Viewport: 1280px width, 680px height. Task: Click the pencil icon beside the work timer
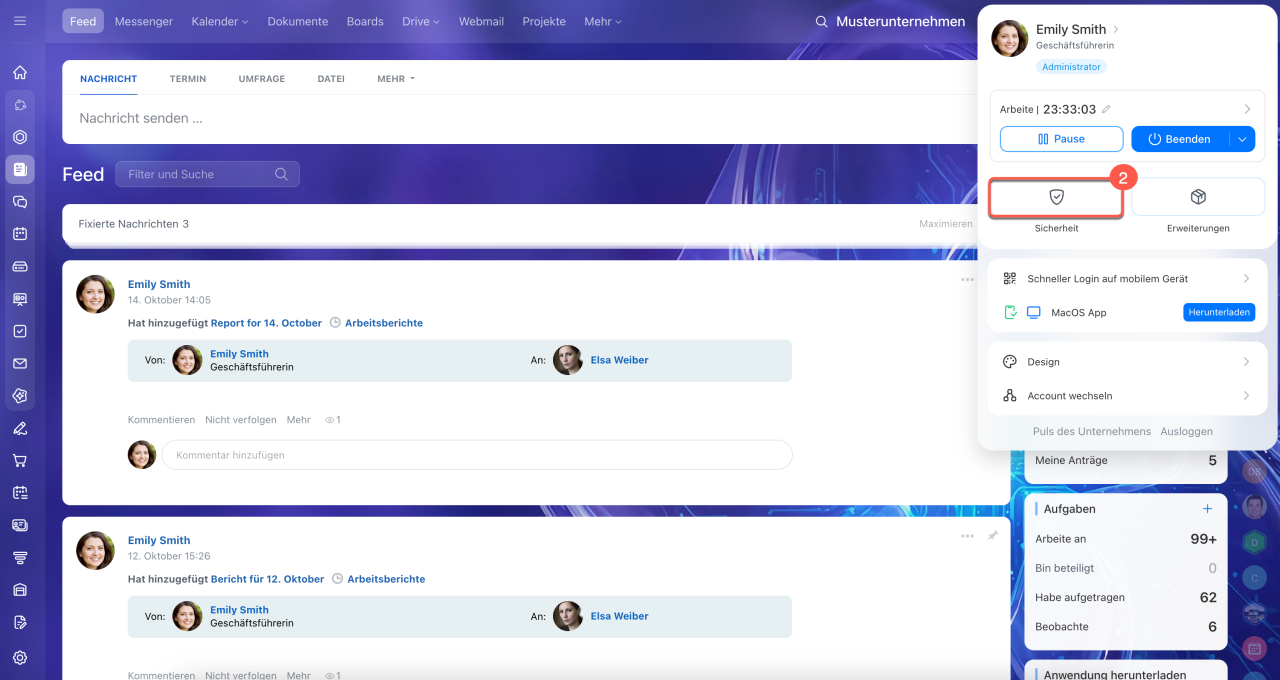point(1106,109)
